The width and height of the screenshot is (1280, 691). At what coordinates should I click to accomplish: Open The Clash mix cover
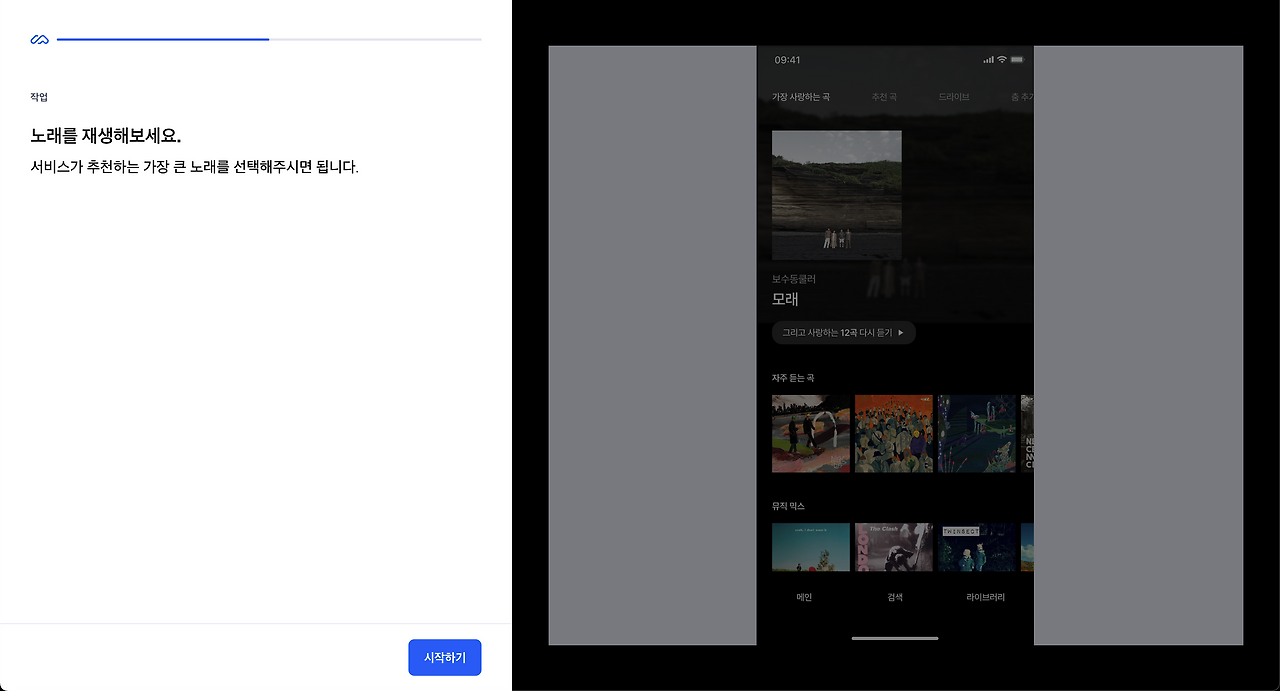click(894, 547)
